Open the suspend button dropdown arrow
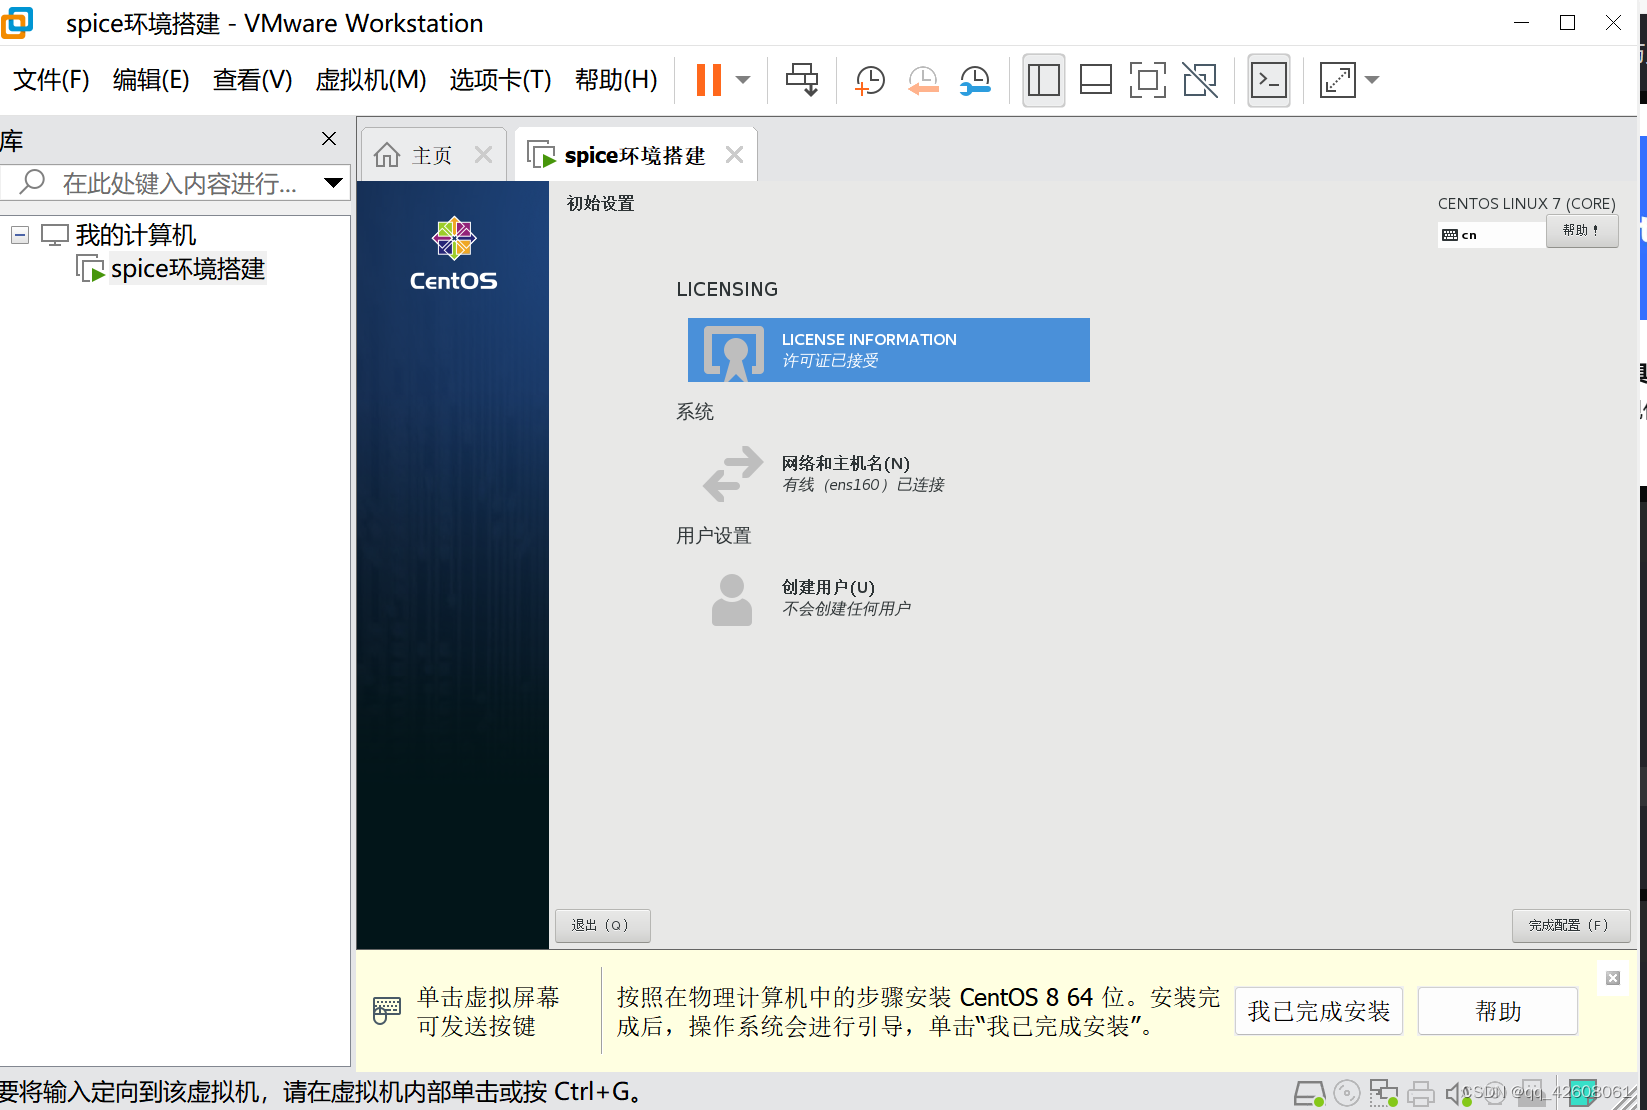This screenshot has width=1647, height=1110. point(742,80)
